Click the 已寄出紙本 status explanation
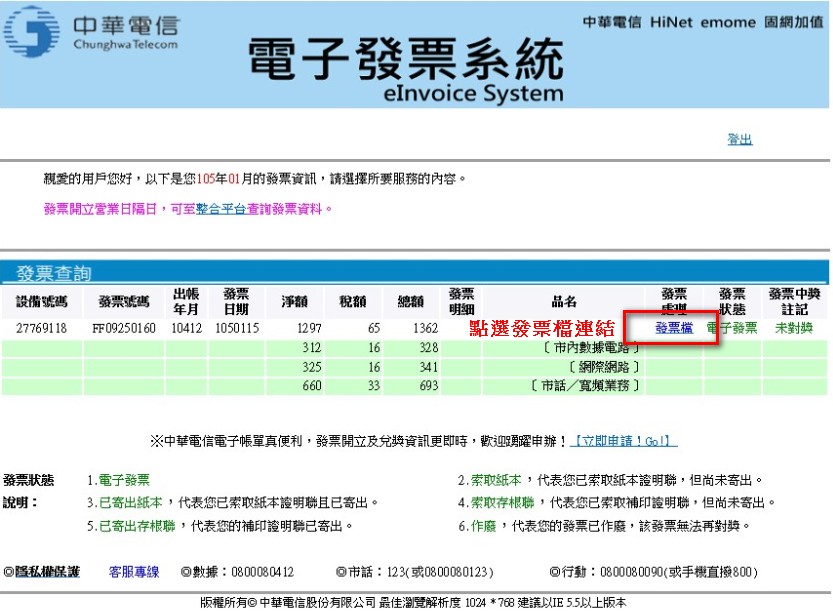833x611 pixels. (131, 502)
